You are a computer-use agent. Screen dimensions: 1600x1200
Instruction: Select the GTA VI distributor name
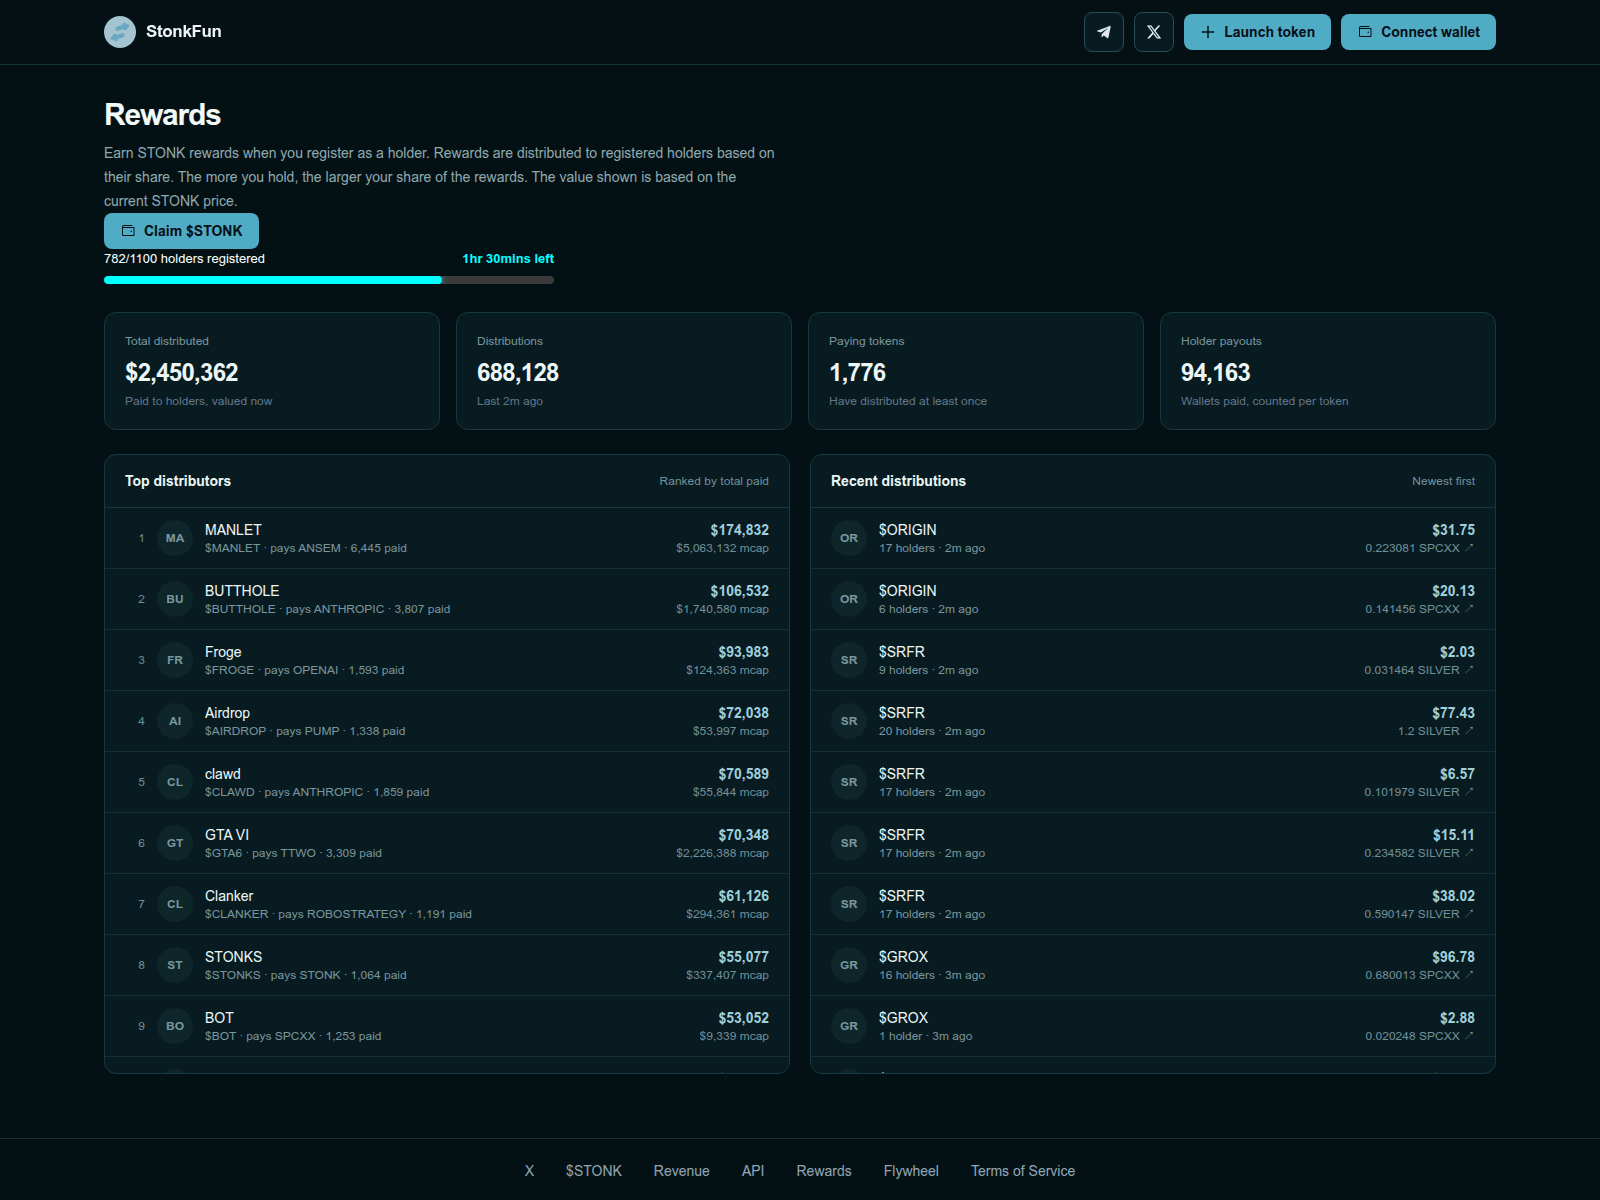pyautogui.click(x=227, y=835)
